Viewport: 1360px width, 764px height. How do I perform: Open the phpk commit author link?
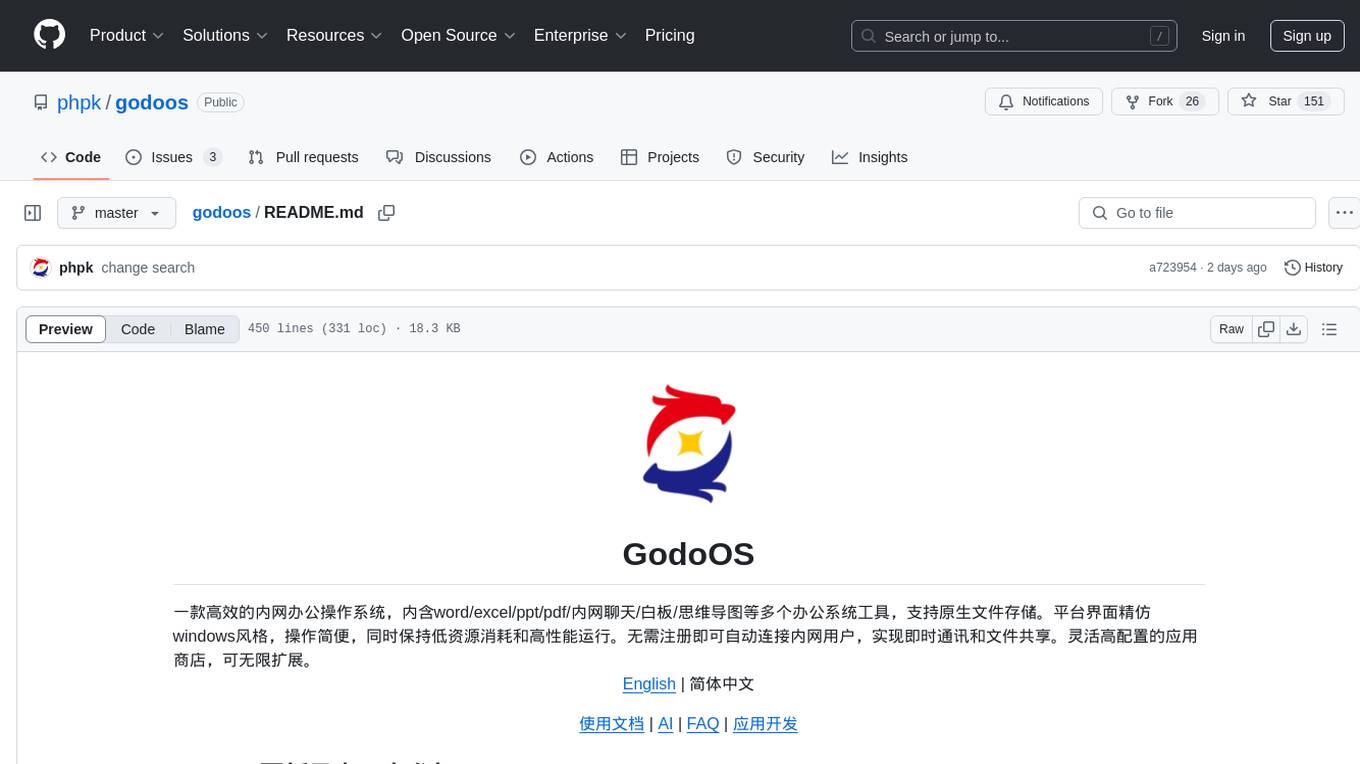coord(76,268)
